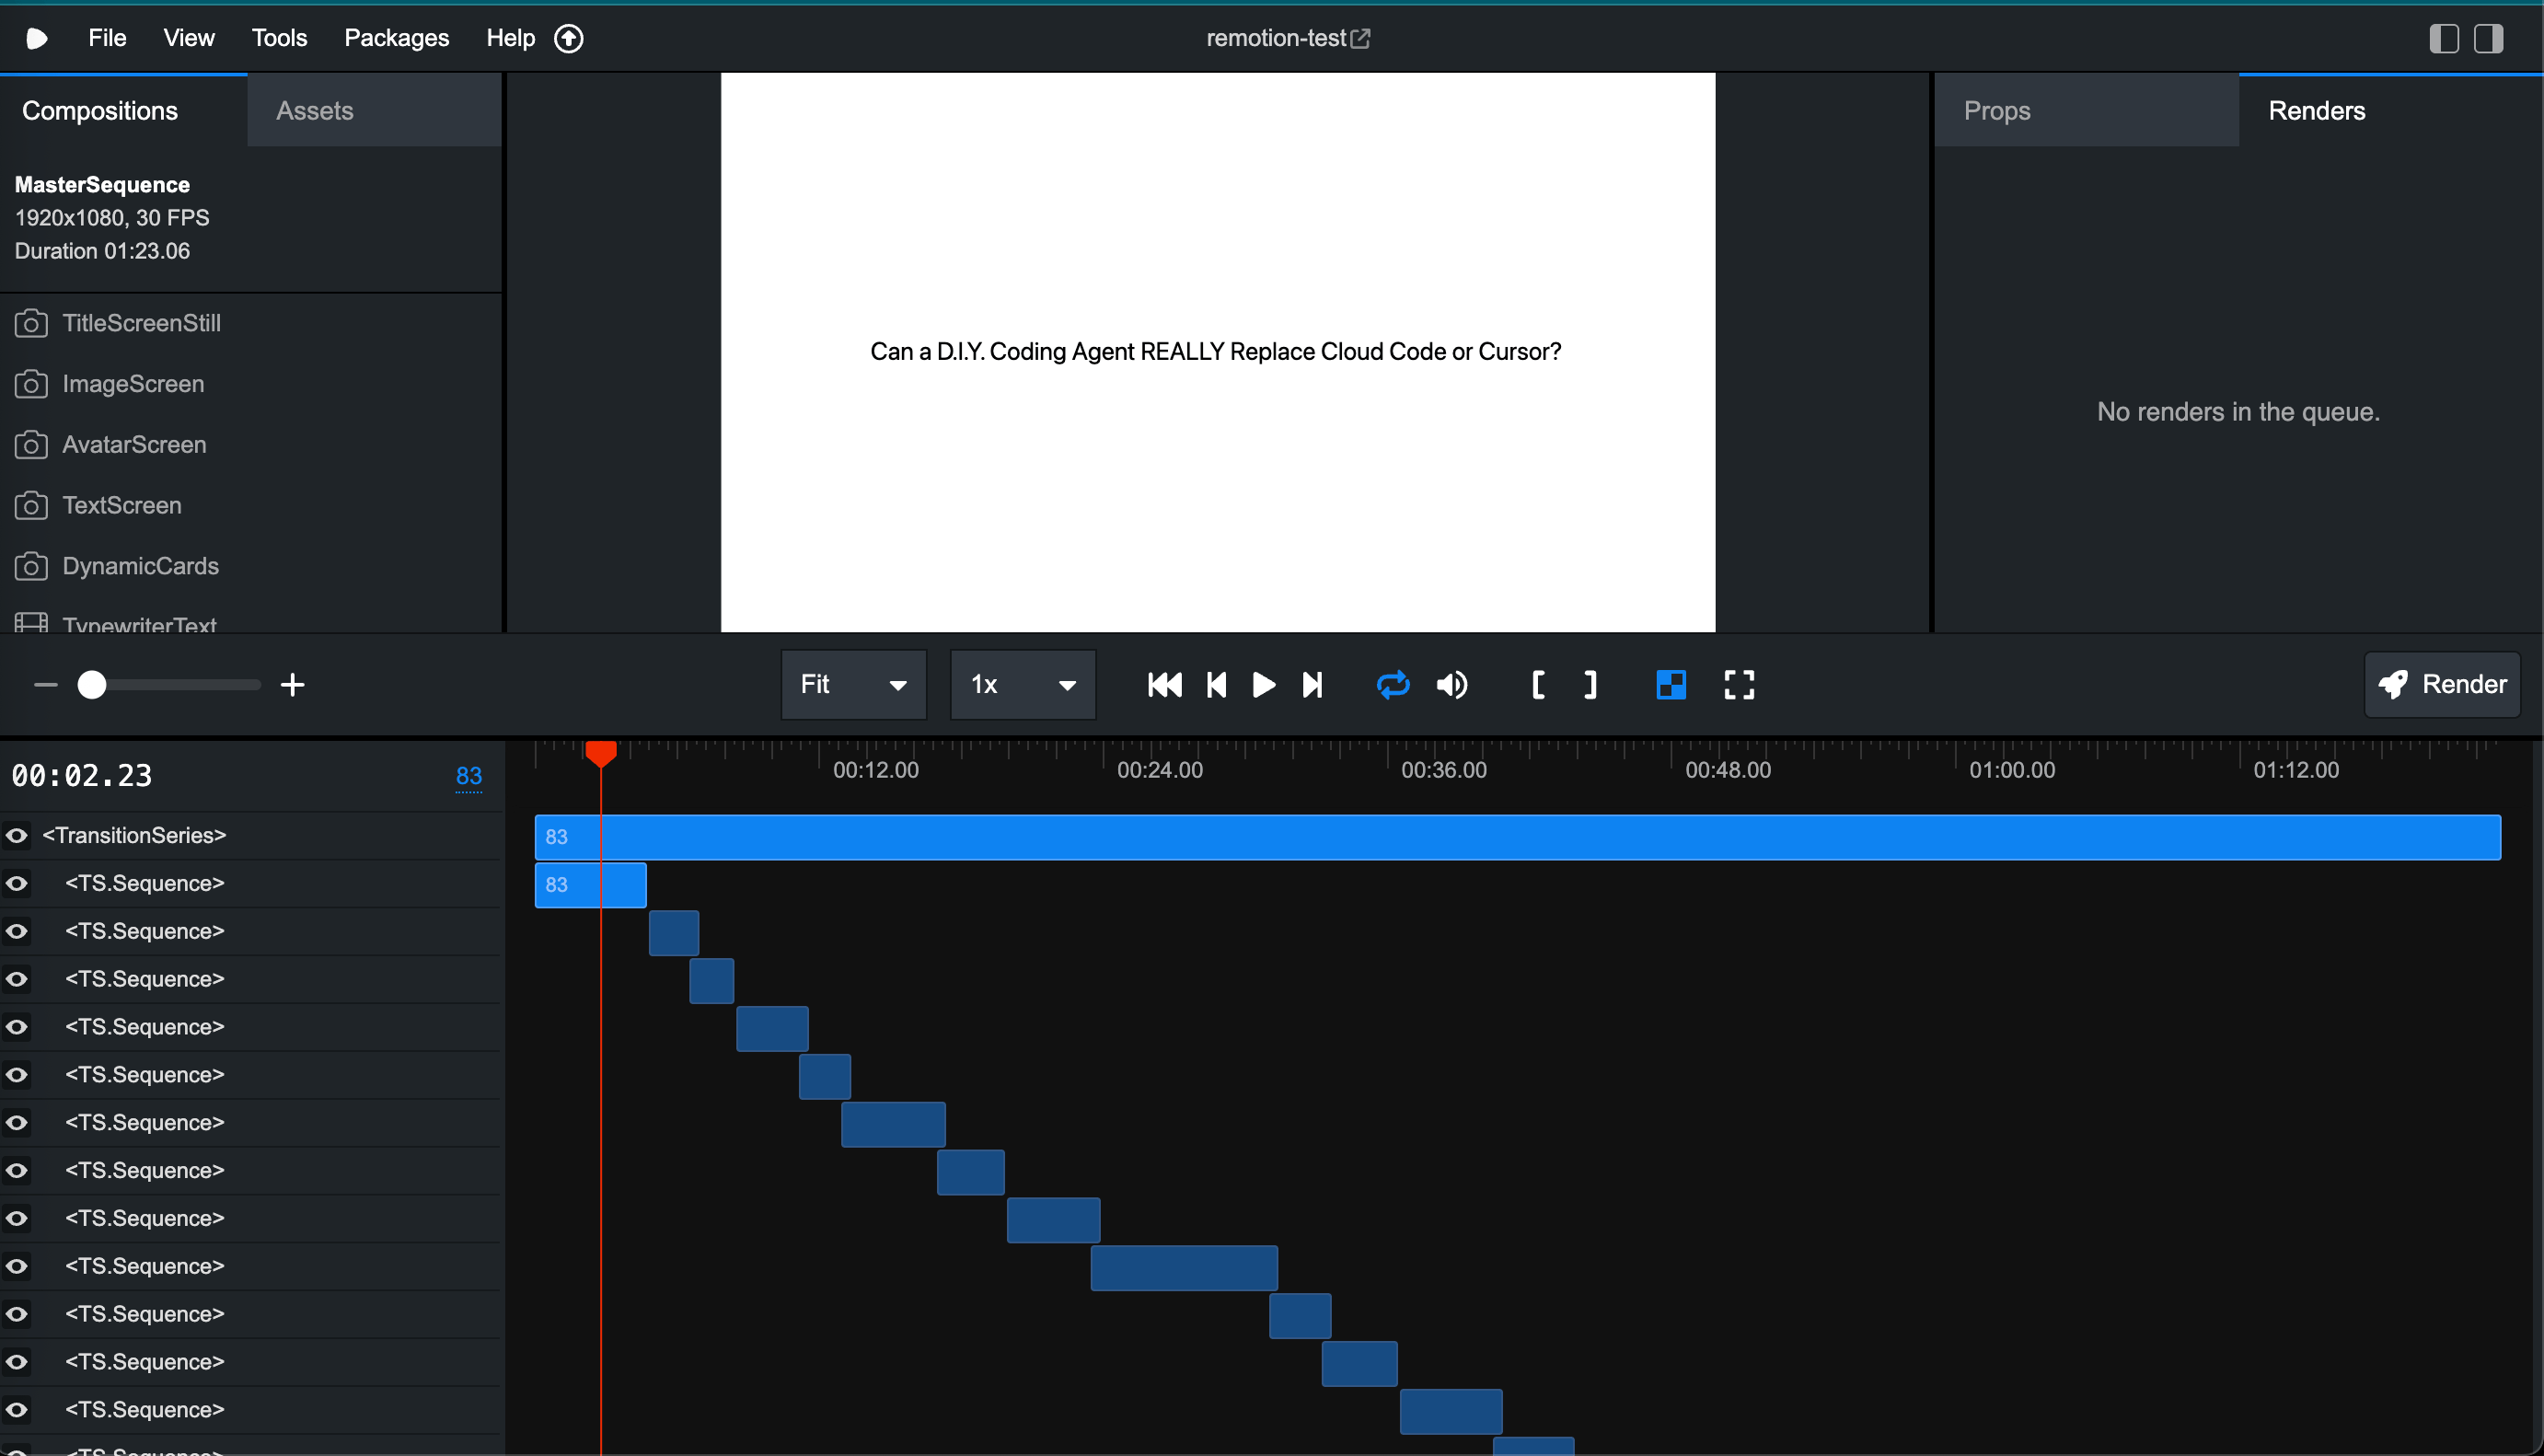Click the 00:02.23 timecode field
This screenshot has width=2544, height=1456.
click(x=82, y=775)
